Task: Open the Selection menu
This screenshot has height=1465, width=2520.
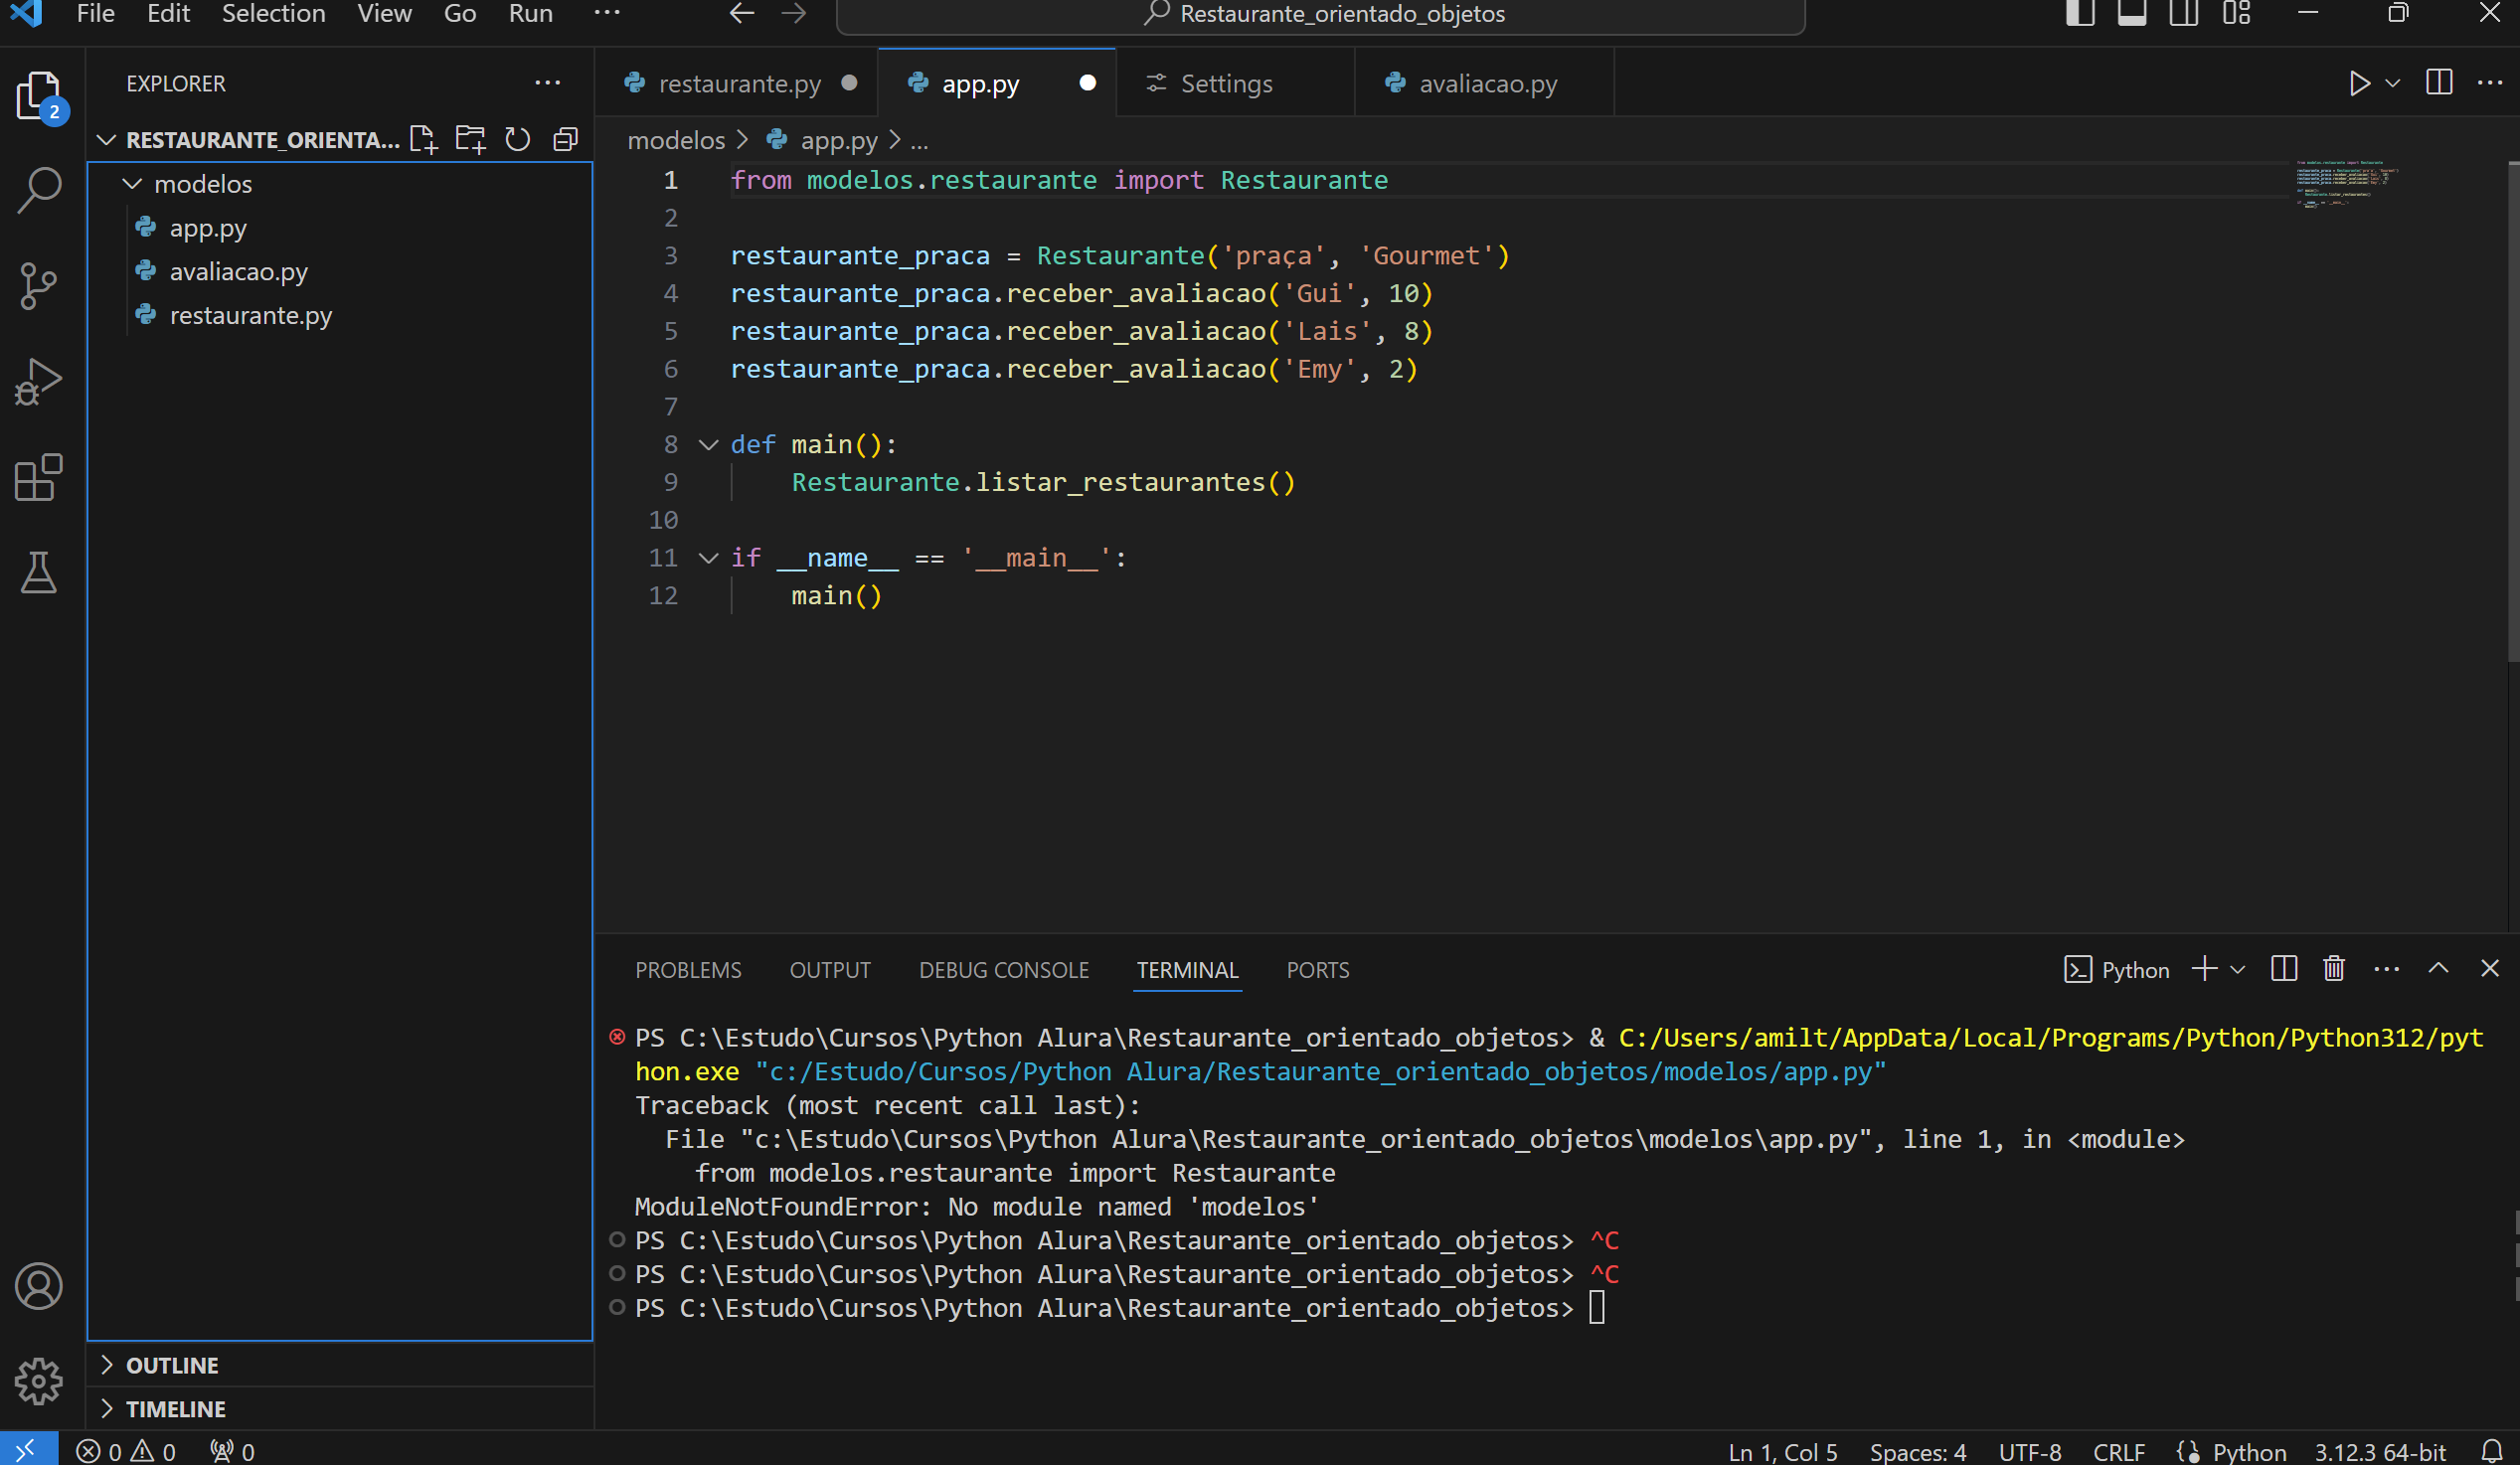Action: [x=273, y=13]
